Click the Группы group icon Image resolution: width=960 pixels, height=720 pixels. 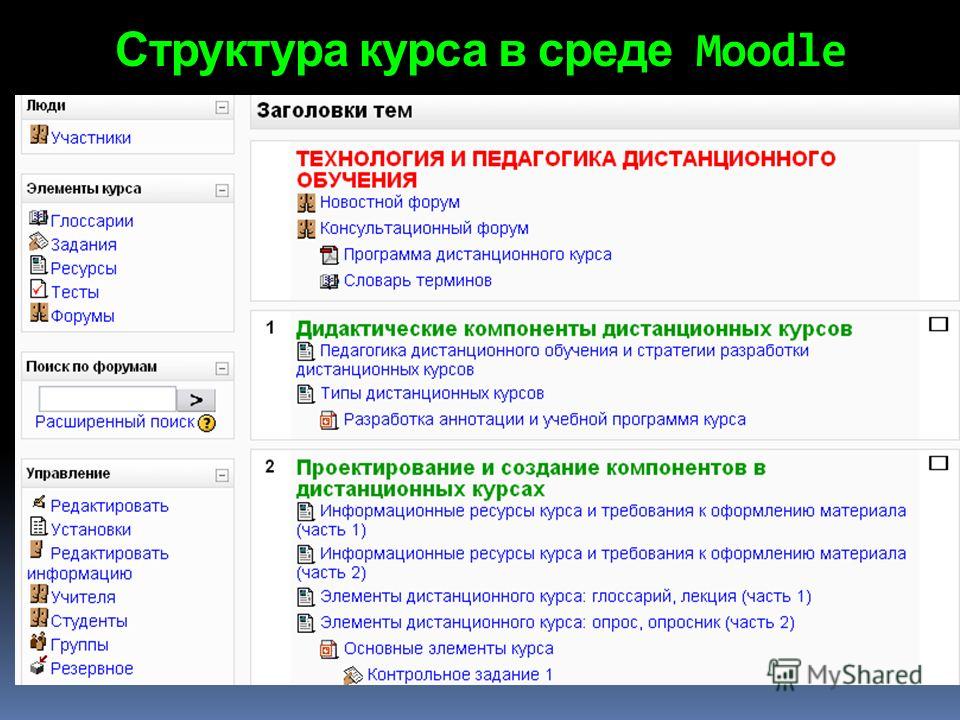38,642
